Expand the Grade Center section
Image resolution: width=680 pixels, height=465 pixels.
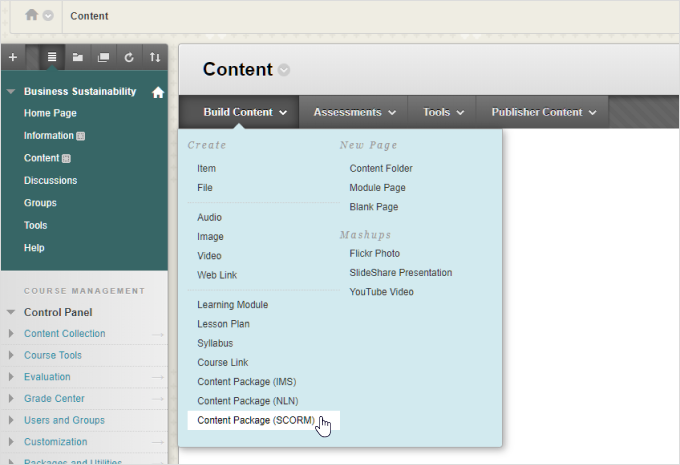11,399
